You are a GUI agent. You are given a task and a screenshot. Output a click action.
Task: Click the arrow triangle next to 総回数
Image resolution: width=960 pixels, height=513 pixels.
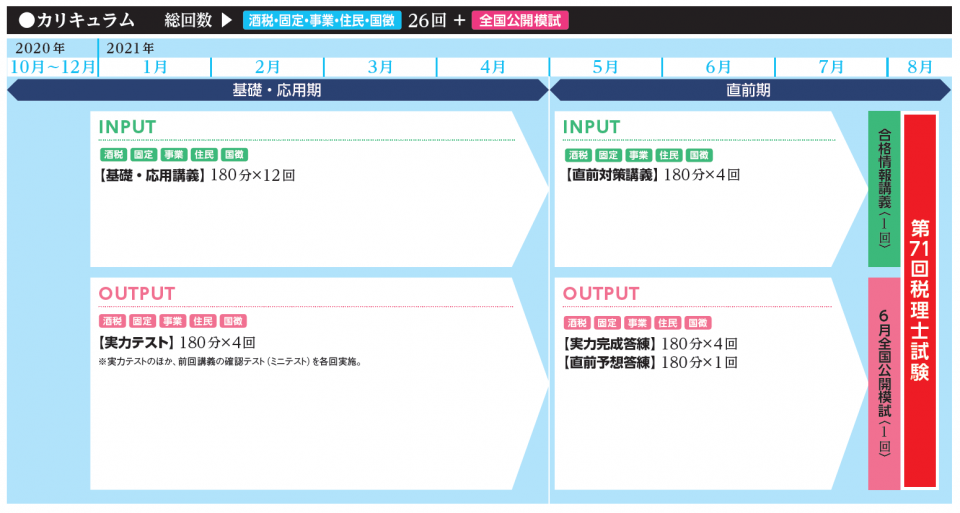pos(226,20)
